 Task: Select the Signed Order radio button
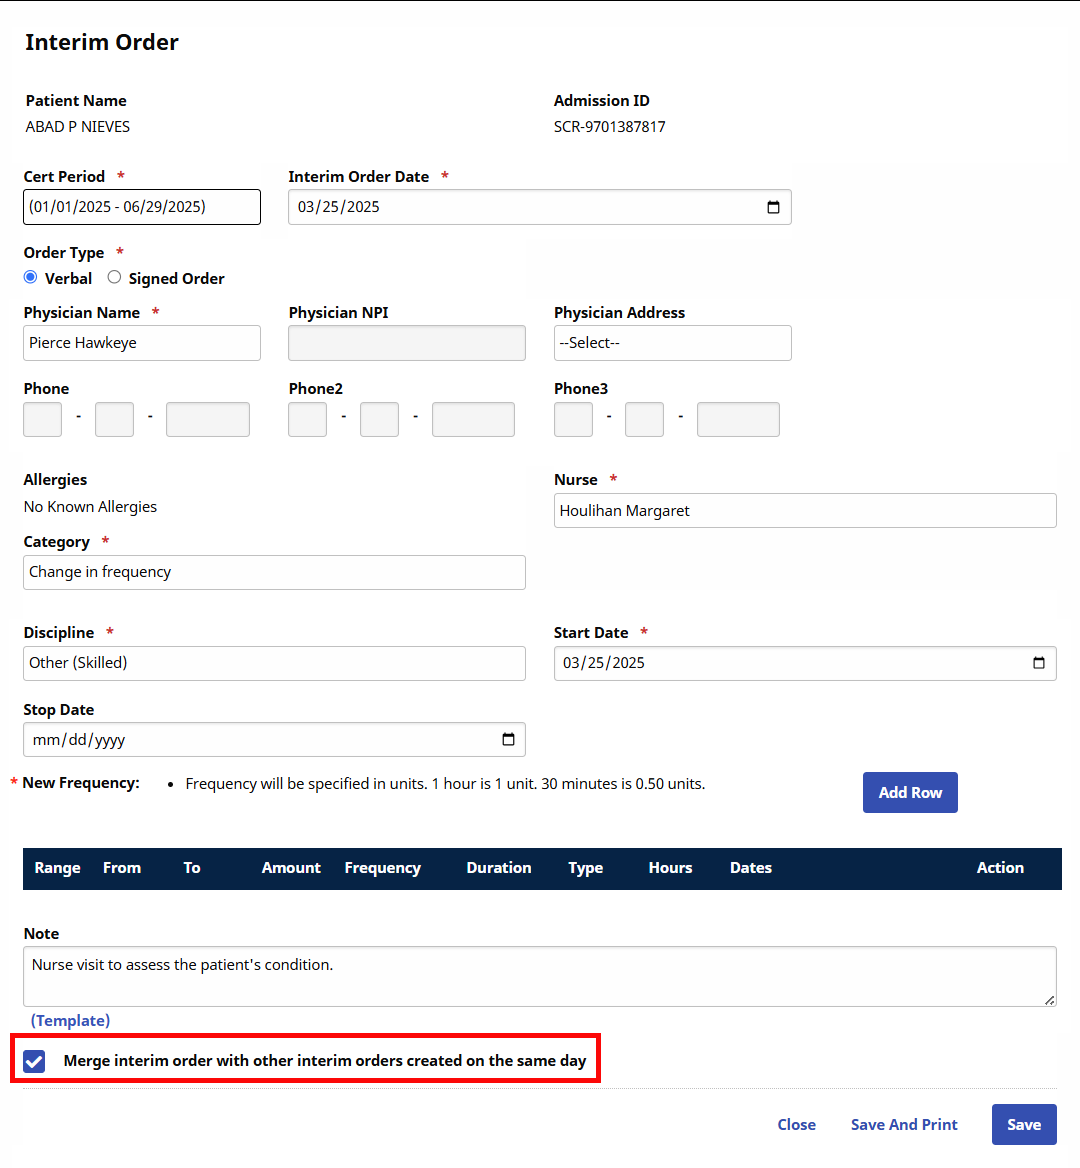point(115,278)
